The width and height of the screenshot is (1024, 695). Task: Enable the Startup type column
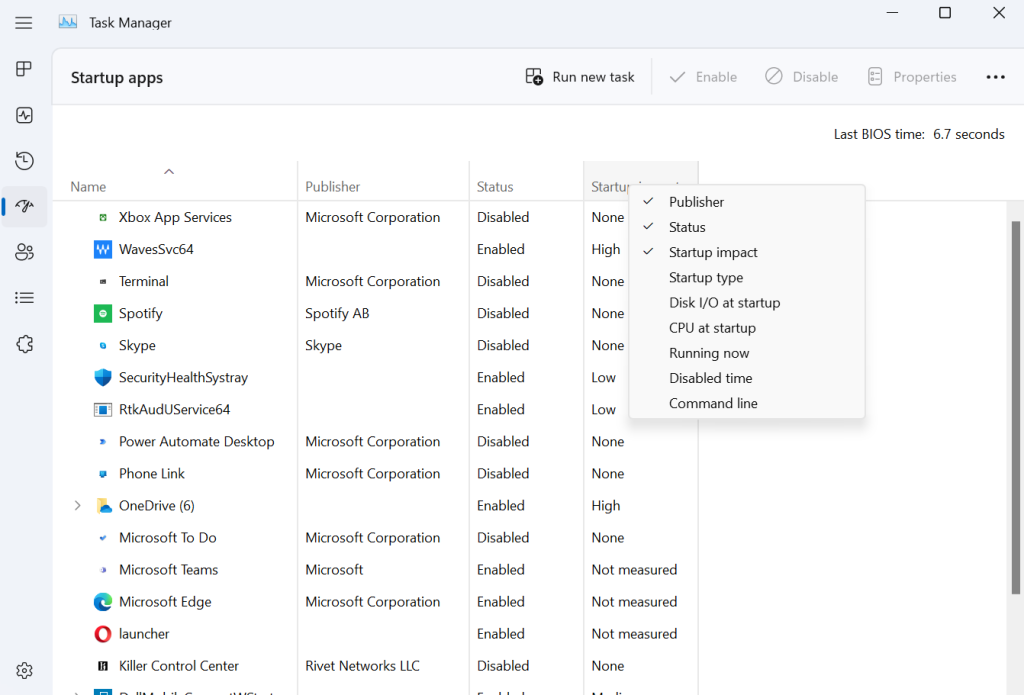pyautogui.click(x=747, y=278)
